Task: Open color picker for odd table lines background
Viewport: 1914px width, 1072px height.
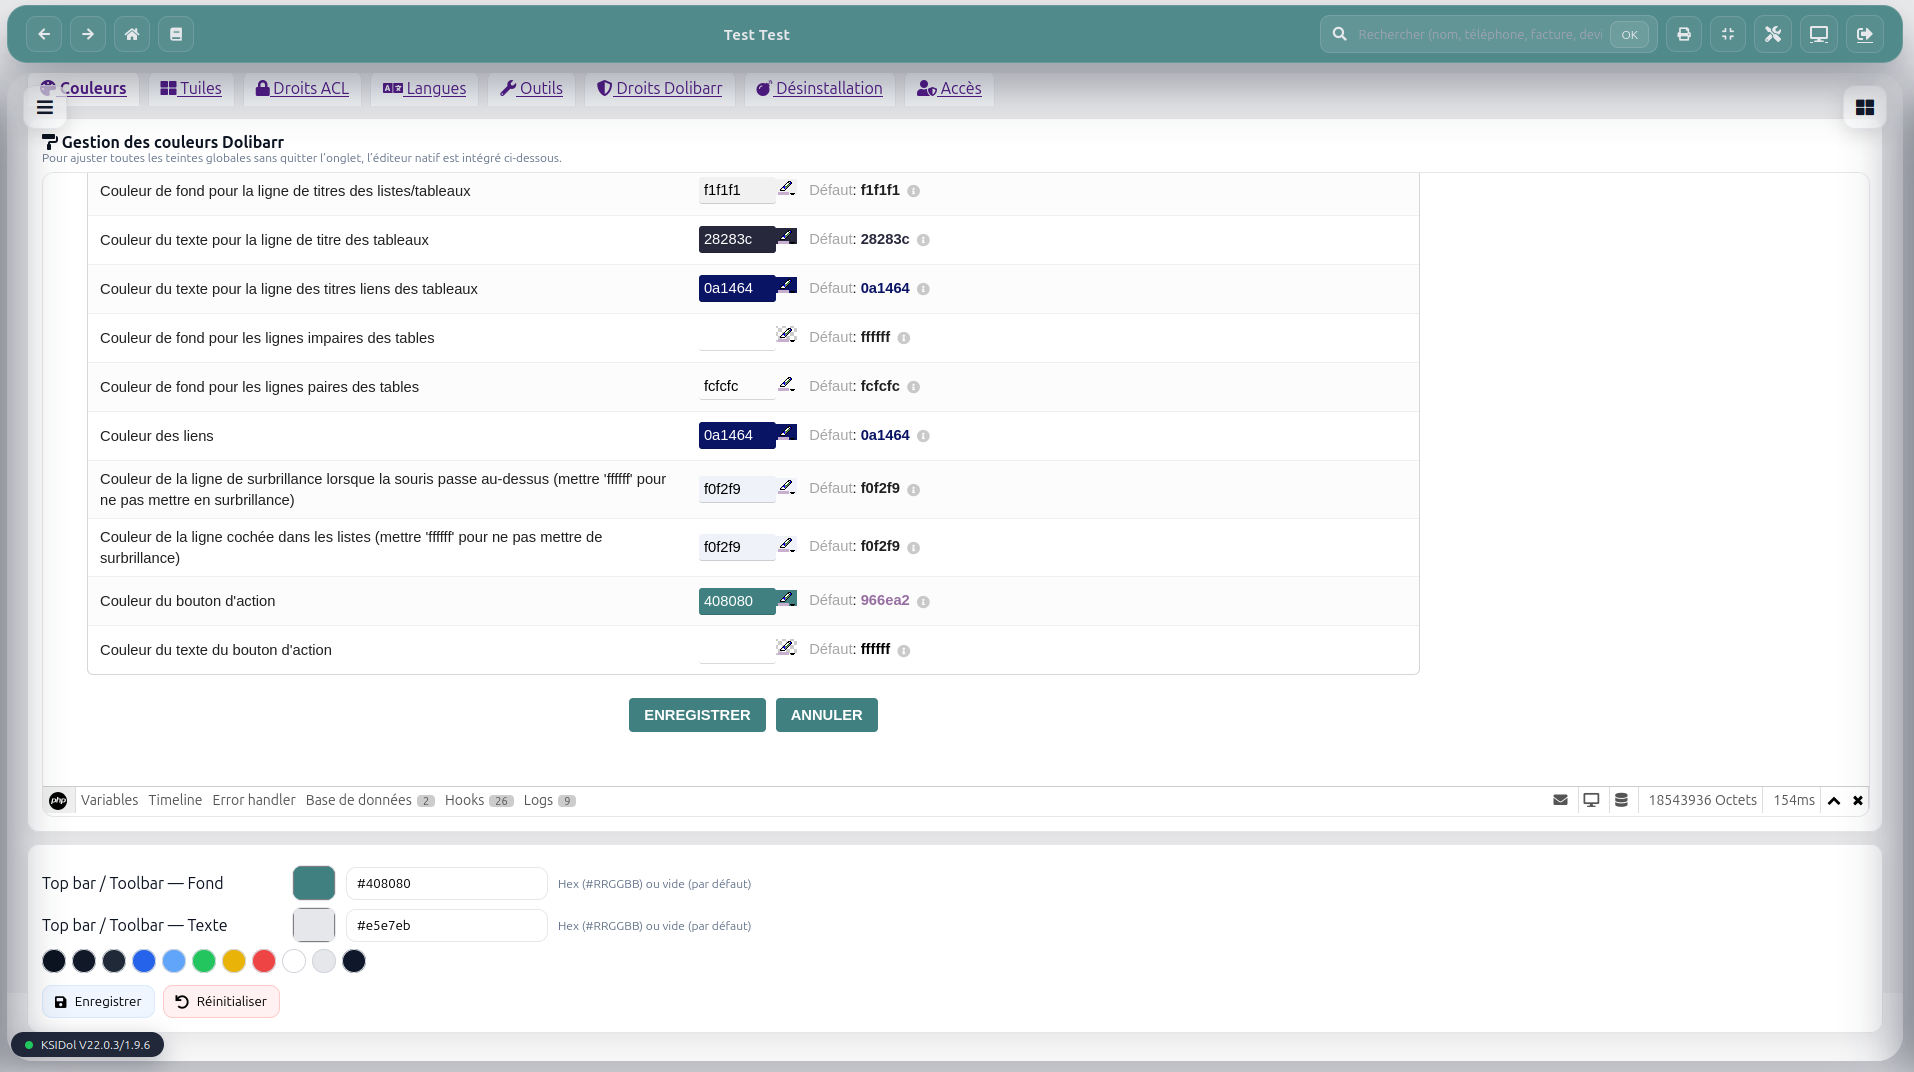Action: click(787, 335)
